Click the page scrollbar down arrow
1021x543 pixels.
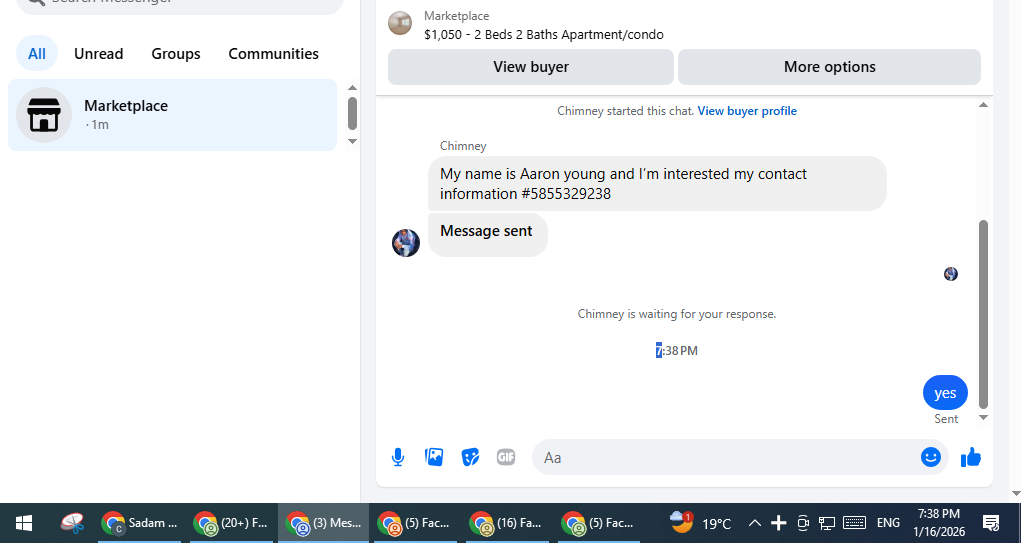(x=1015, y=494)
